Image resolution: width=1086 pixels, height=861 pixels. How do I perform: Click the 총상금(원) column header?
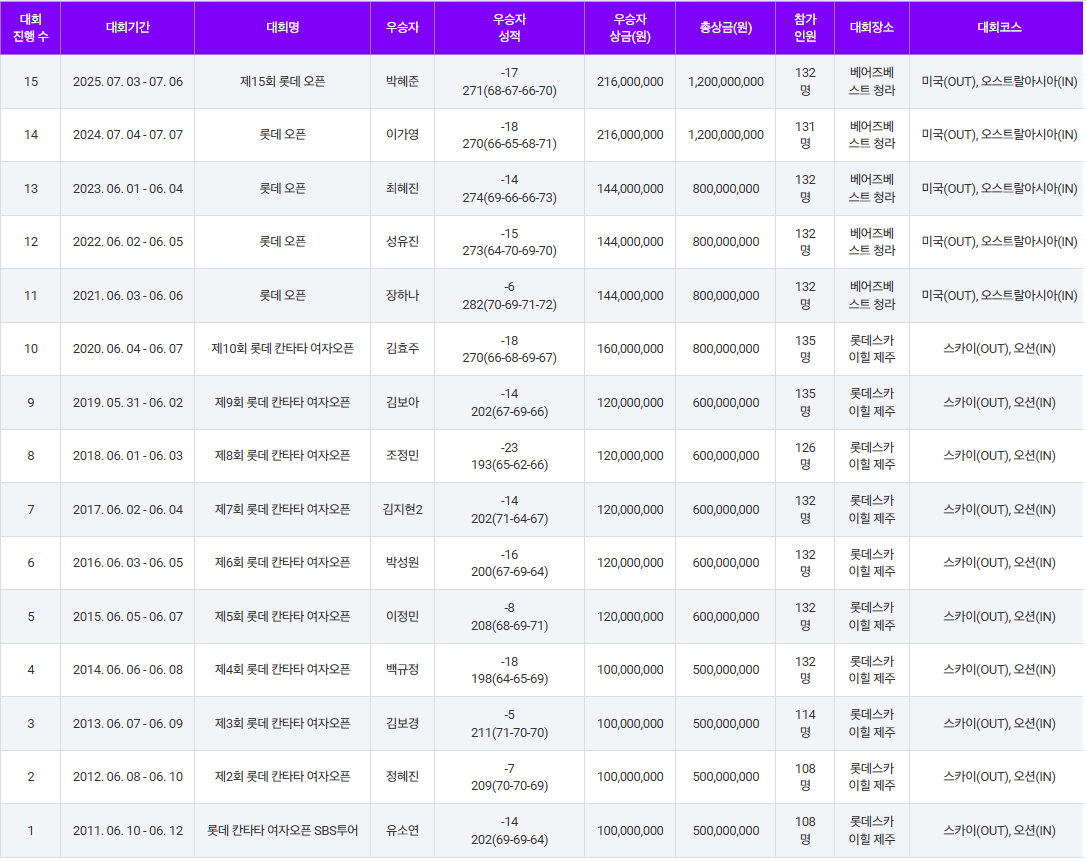click(x=725, y=28)
